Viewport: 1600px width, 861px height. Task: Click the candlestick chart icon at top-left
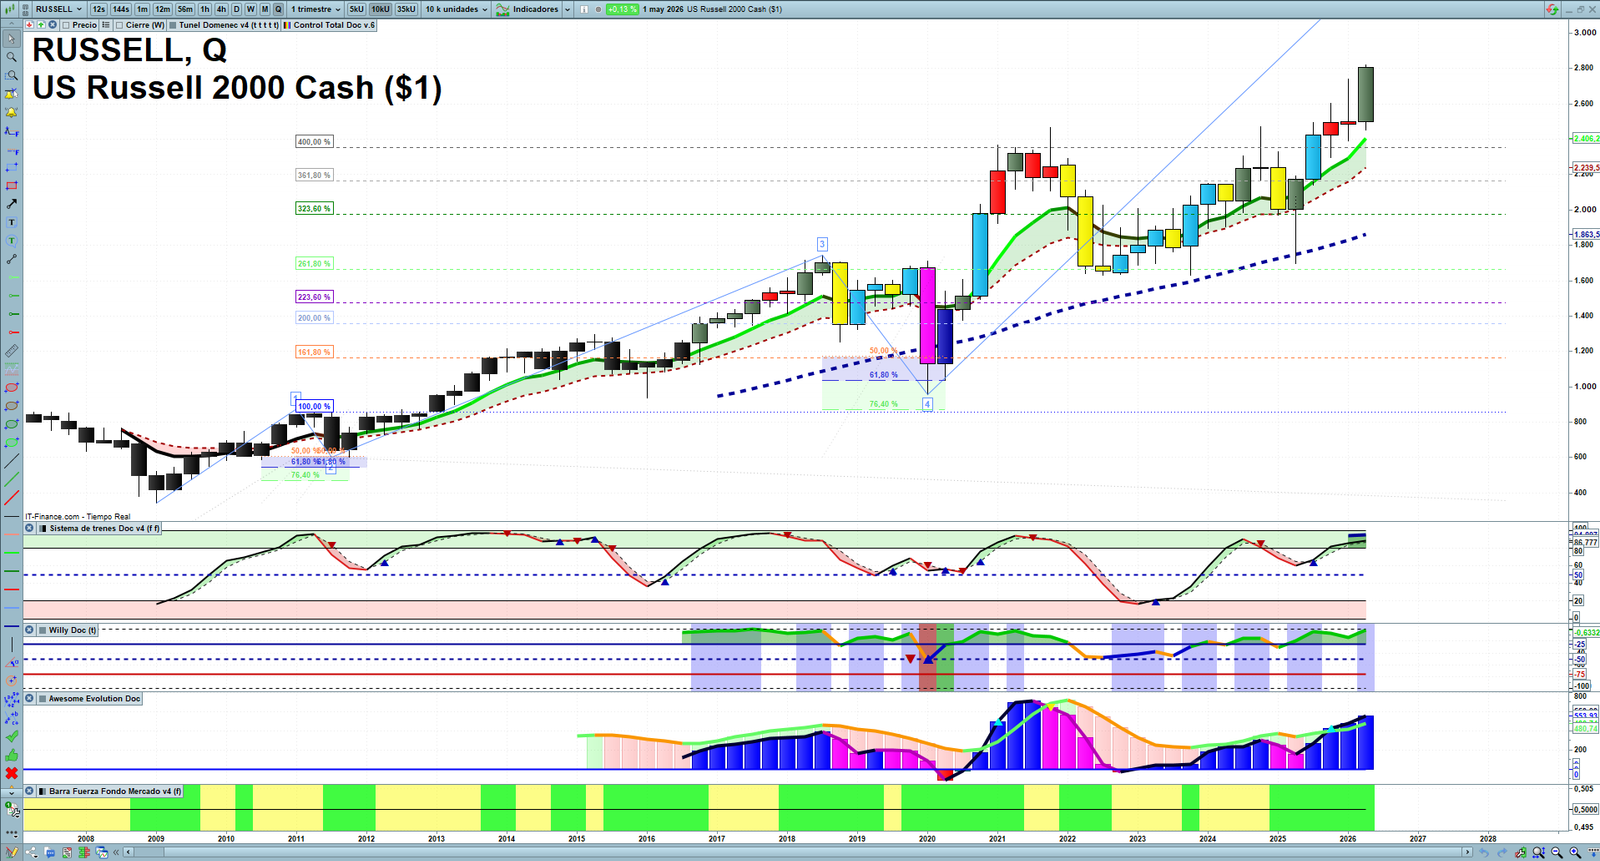11,9
